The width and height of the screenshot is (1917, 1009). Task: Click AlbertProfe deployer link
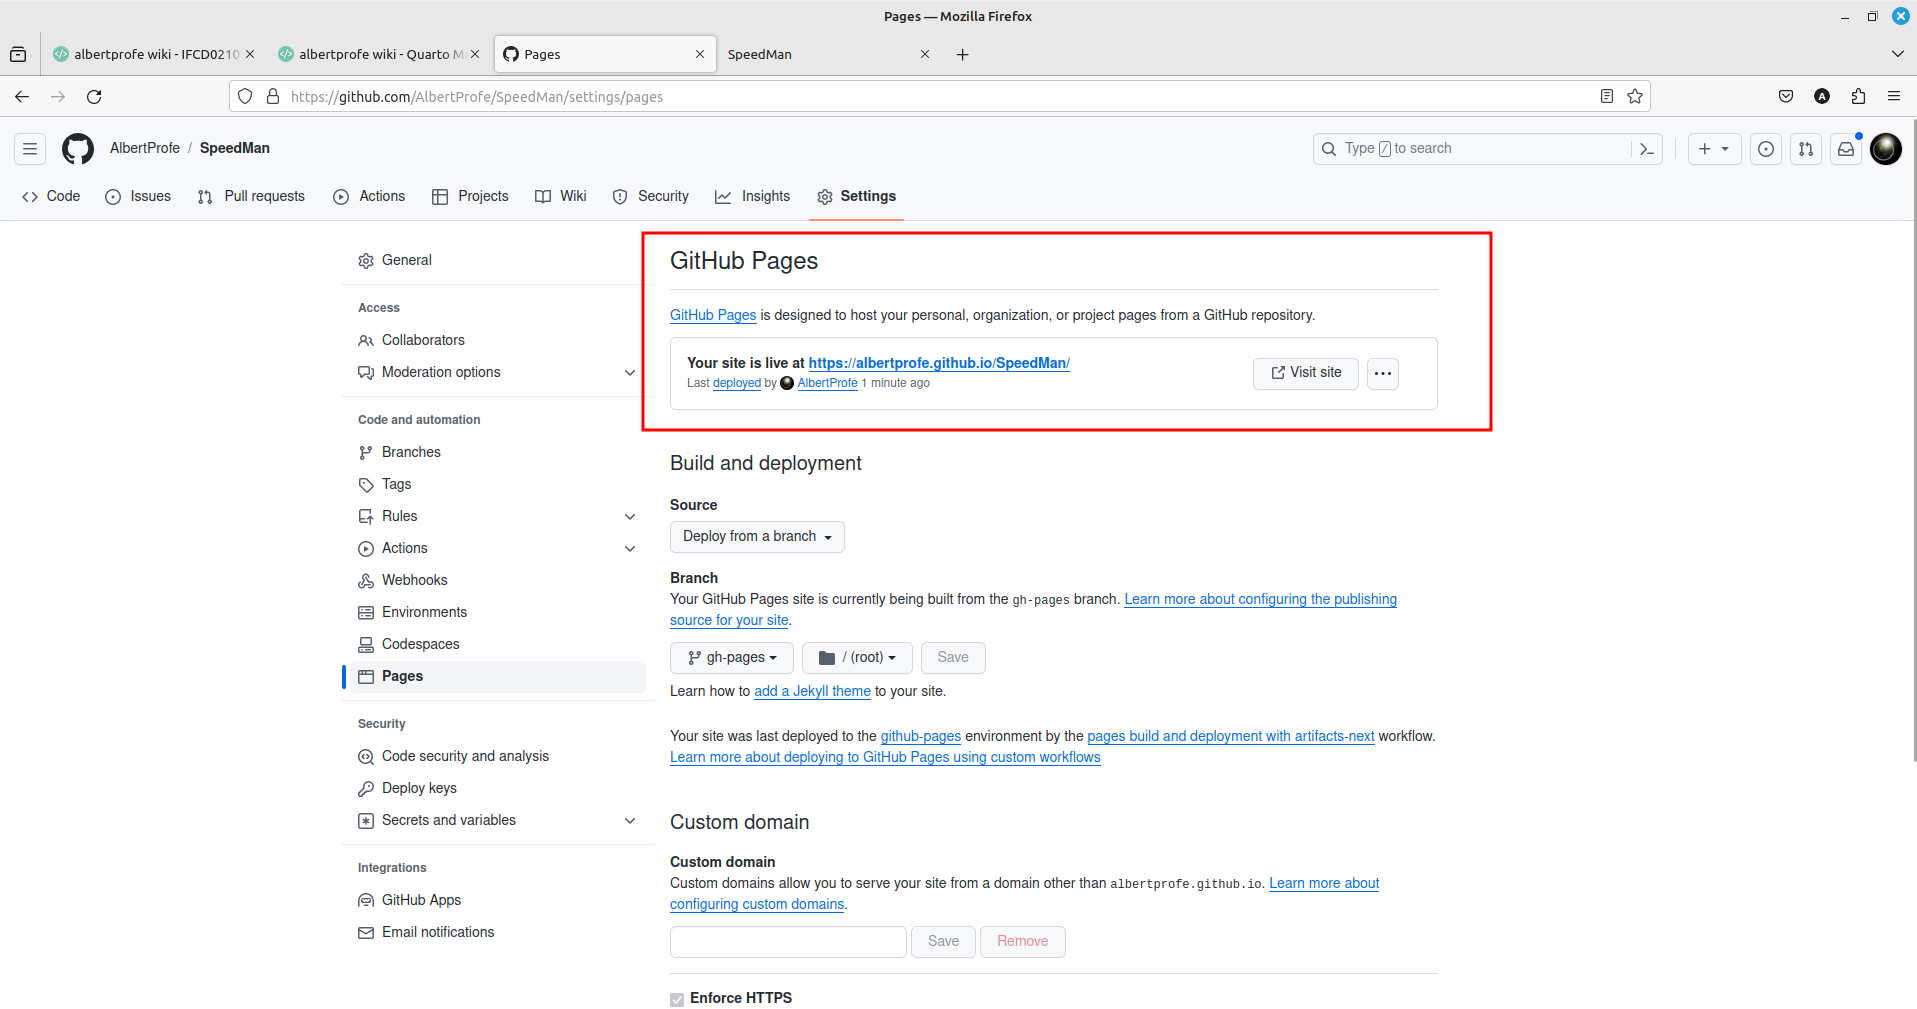tap(828, 384)
